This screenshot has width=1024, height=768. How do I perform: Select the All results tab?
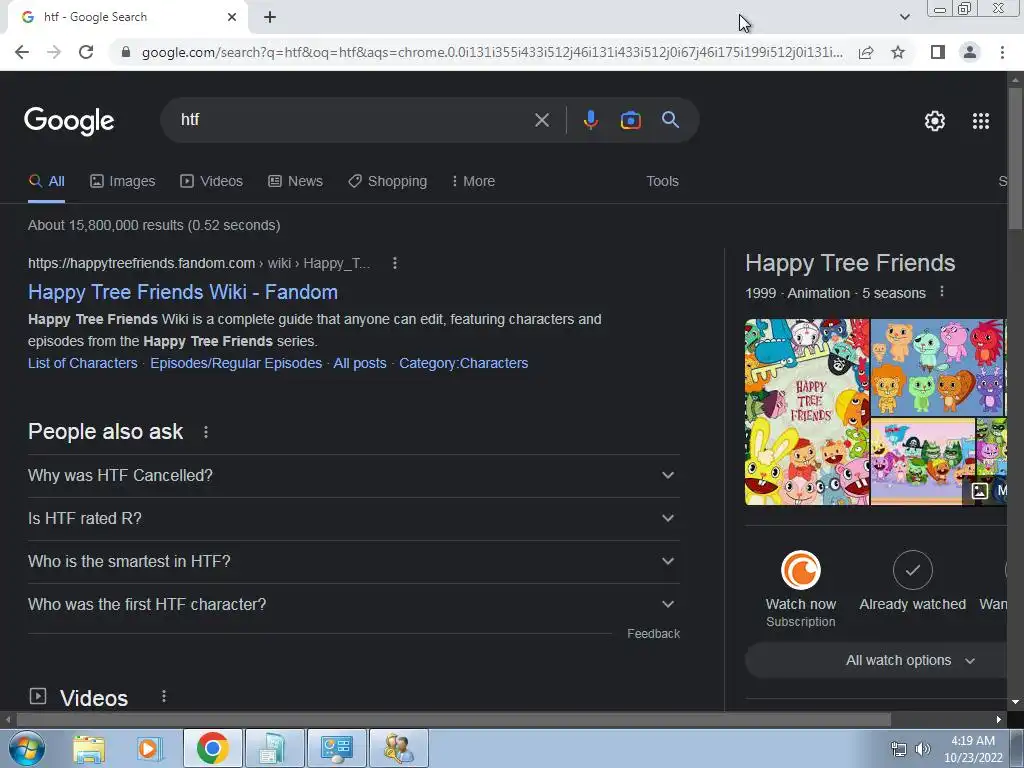click(46, 182)
